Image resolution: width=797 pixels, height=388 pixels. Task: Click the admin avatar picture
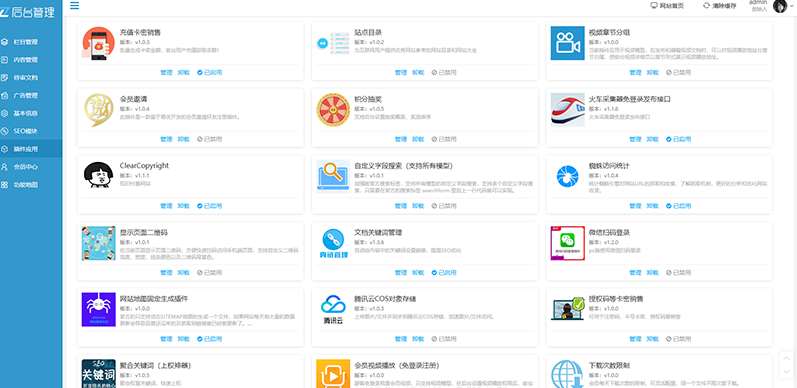coord(780,6)
